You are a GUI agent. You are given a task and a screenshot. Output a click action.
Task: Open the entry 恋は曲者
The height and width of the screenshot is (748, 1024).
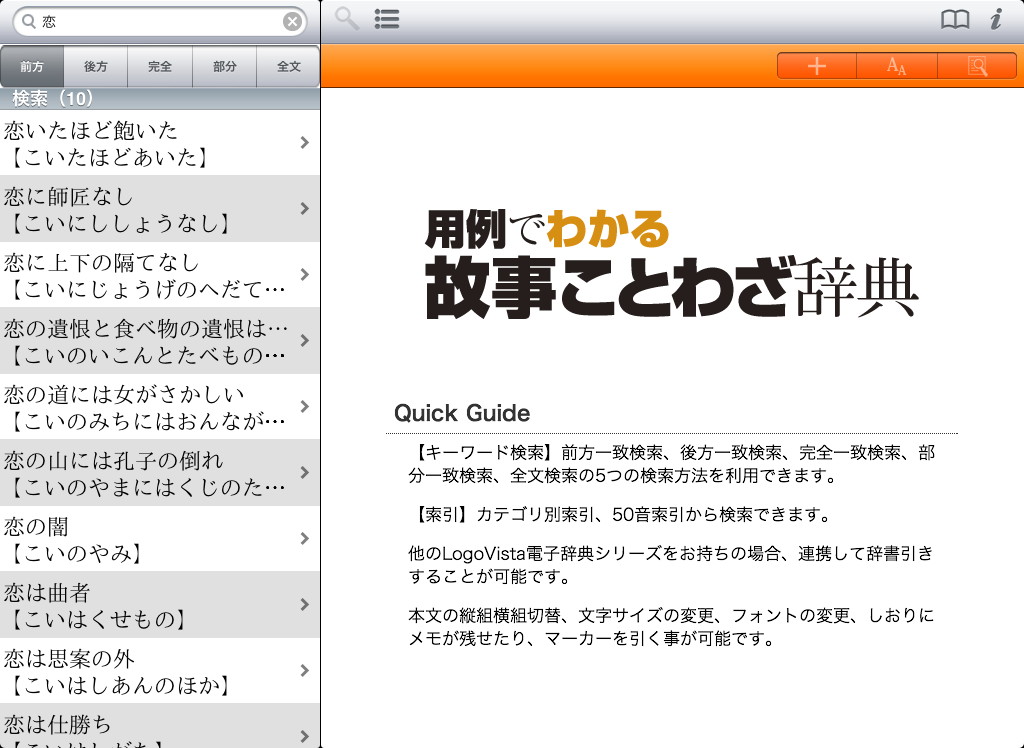(150, 605)
